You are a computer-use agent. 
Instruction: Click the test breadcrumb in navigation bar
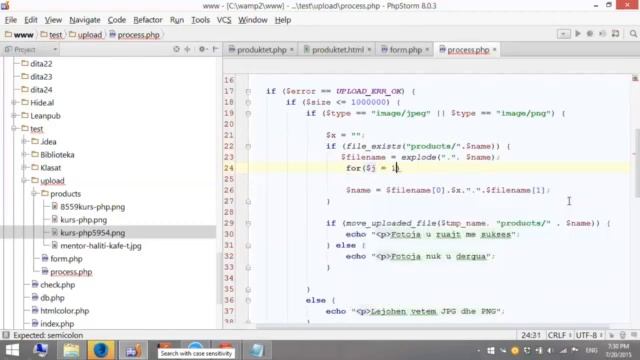click(x=51, y=35)
